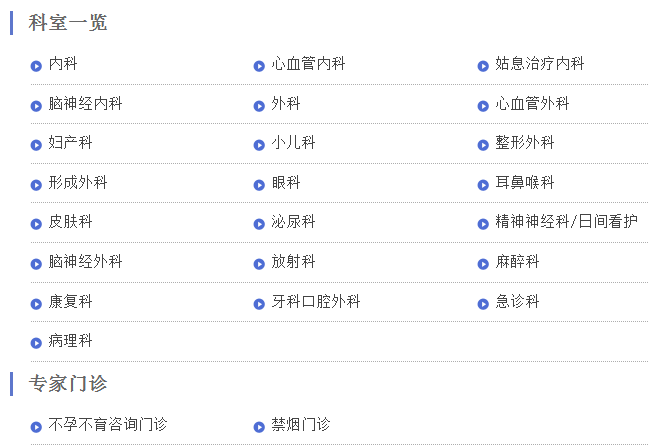648x445 pixels.
Task: Click the bullet icon beside 病理科
Action: [x=36, y=343]
